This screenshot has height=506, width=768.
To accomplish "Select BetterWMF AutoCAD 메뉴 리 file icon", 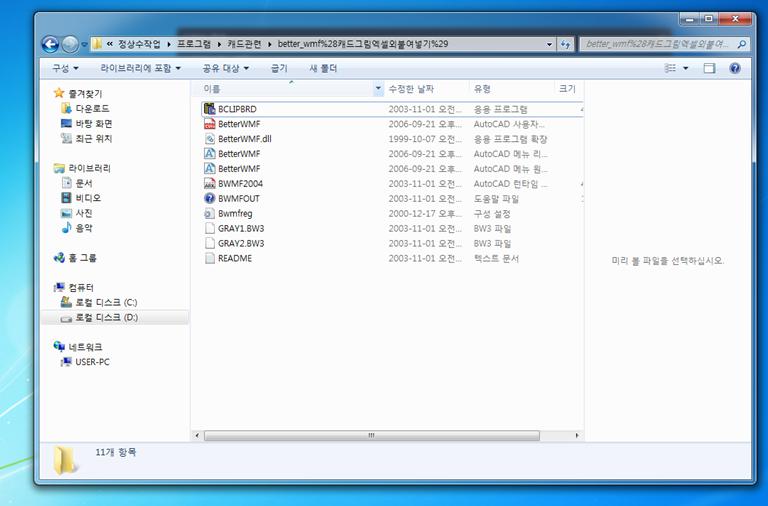I will (210, 153).
